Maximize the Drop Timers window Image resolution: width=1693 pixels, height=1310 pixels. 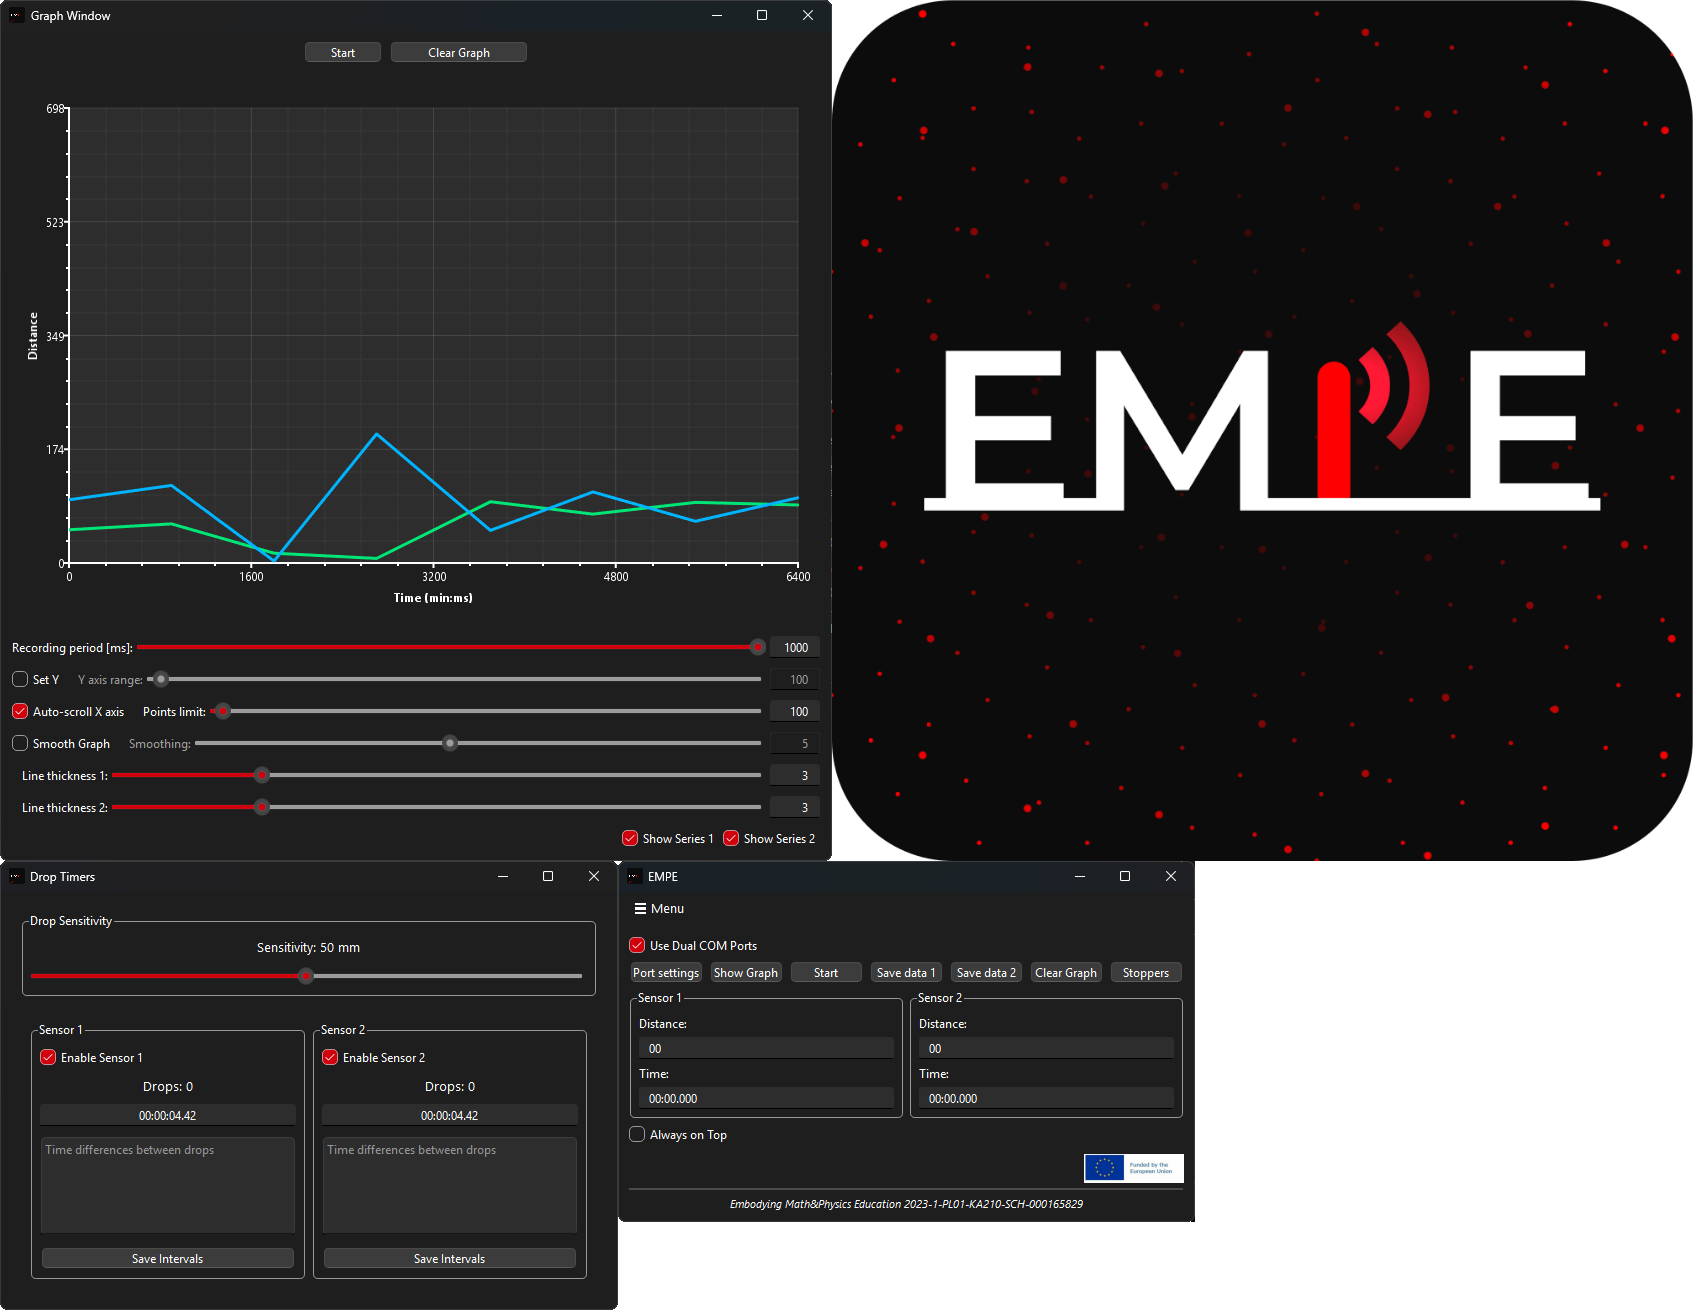coord(548,876)
